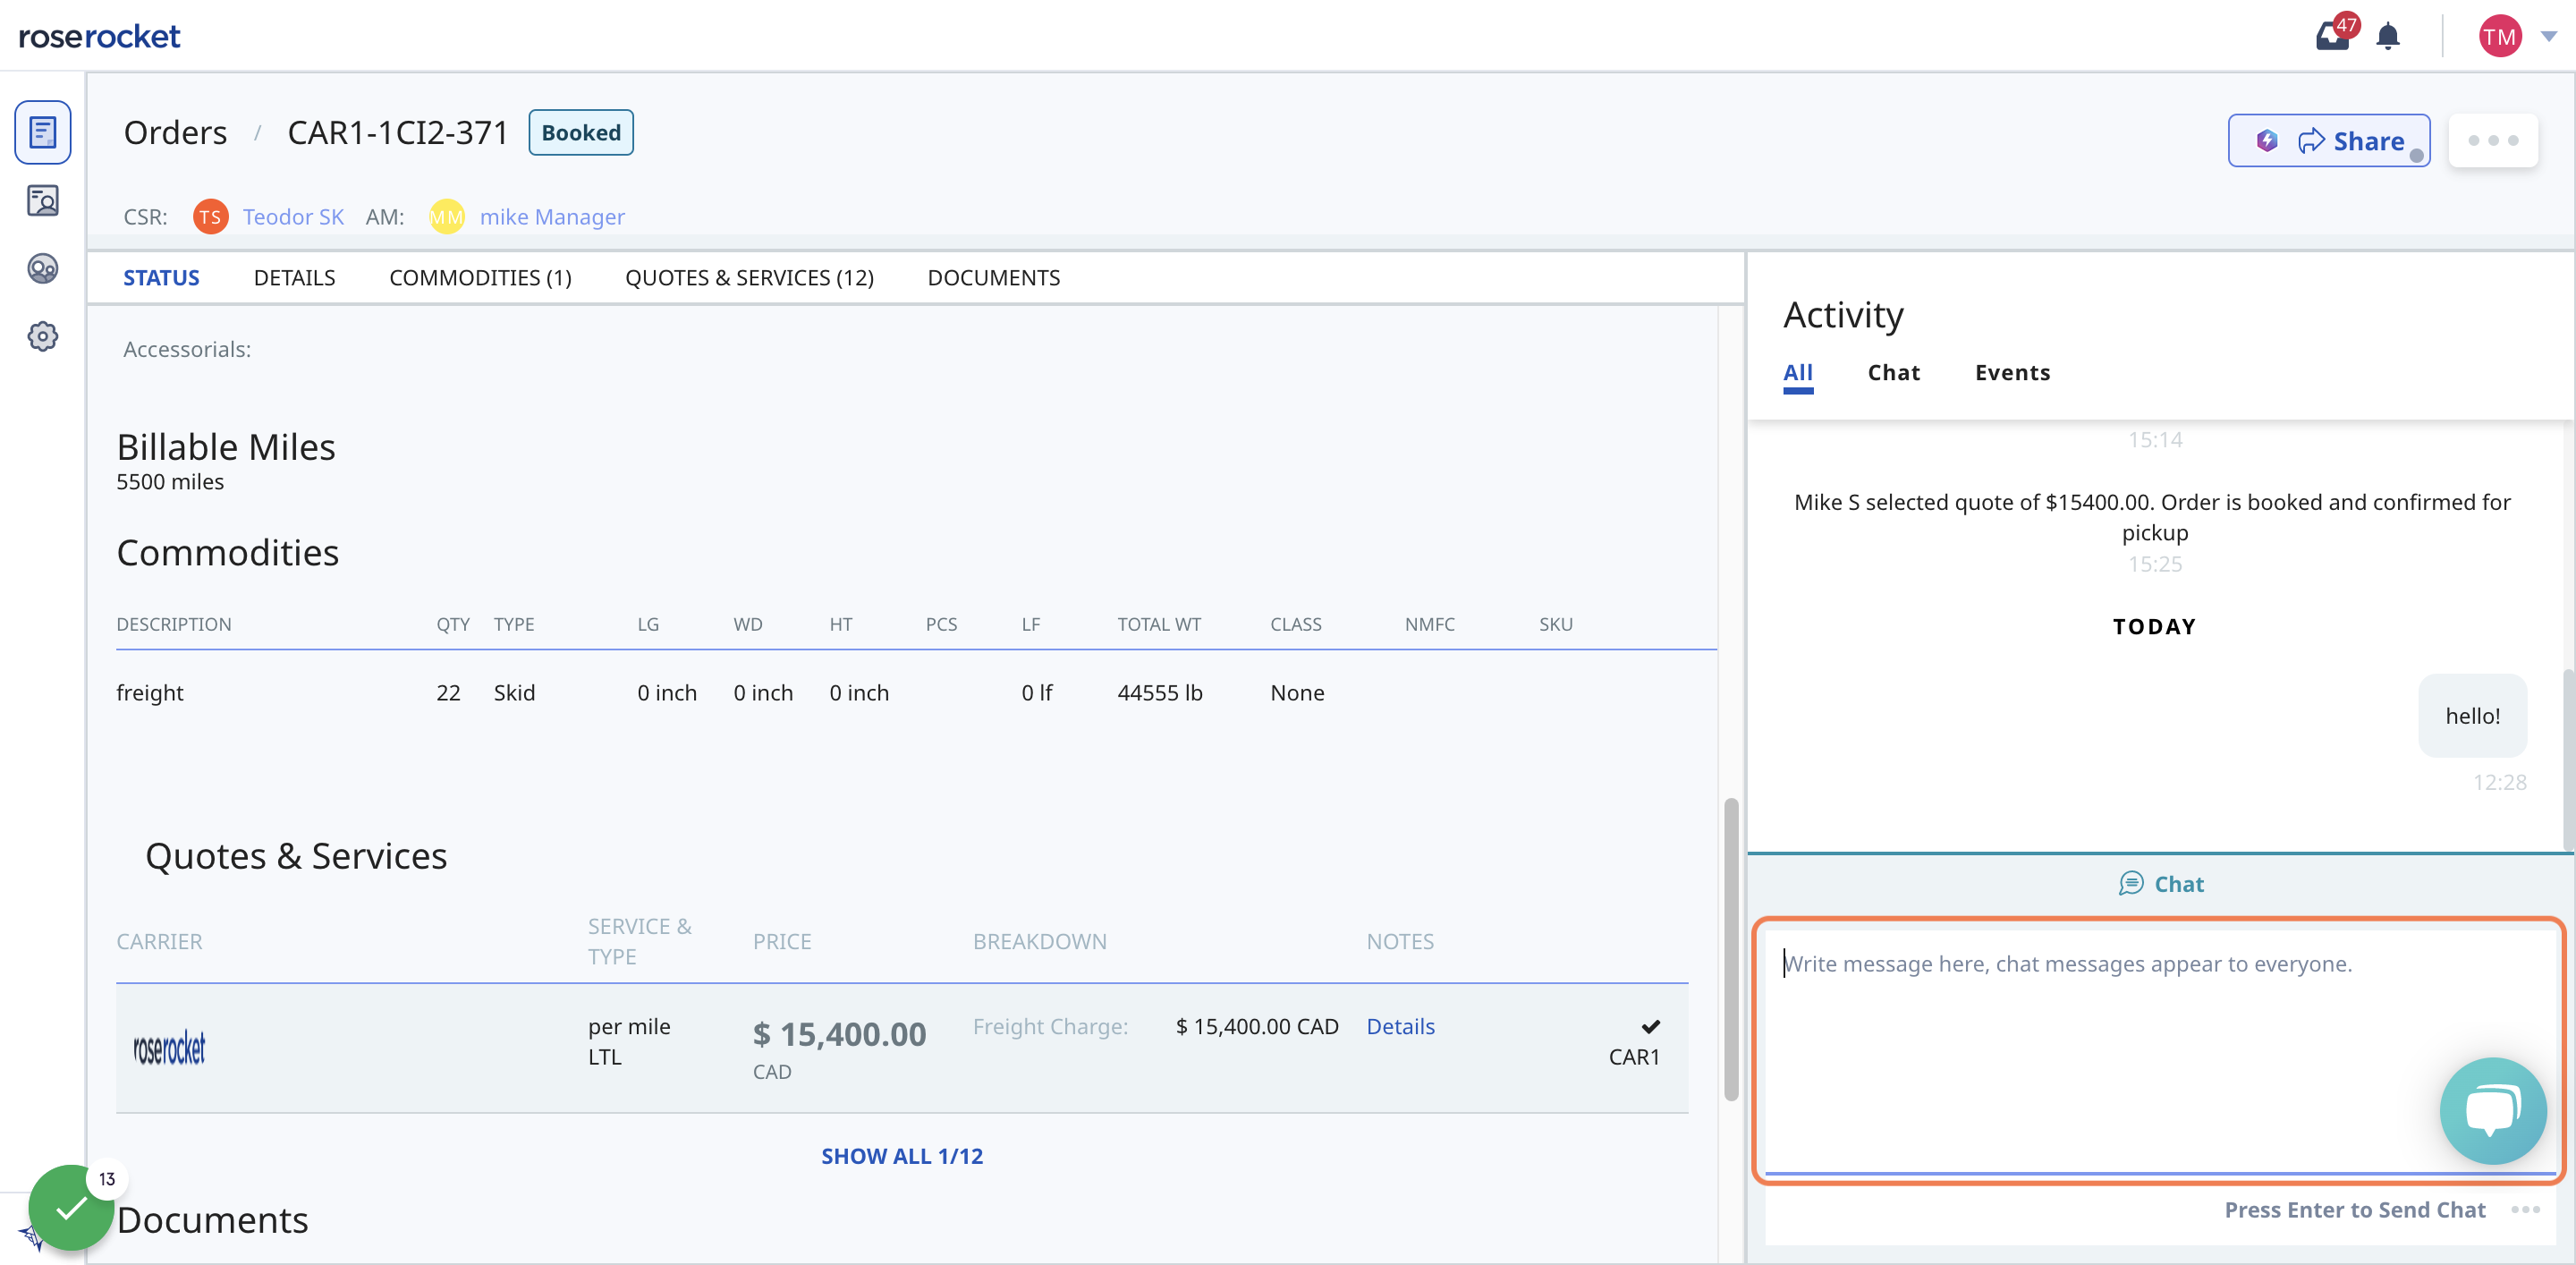The image size is (2576, 1265).
Task: Click the TS avatar for CSR
Action: point(210,217)
